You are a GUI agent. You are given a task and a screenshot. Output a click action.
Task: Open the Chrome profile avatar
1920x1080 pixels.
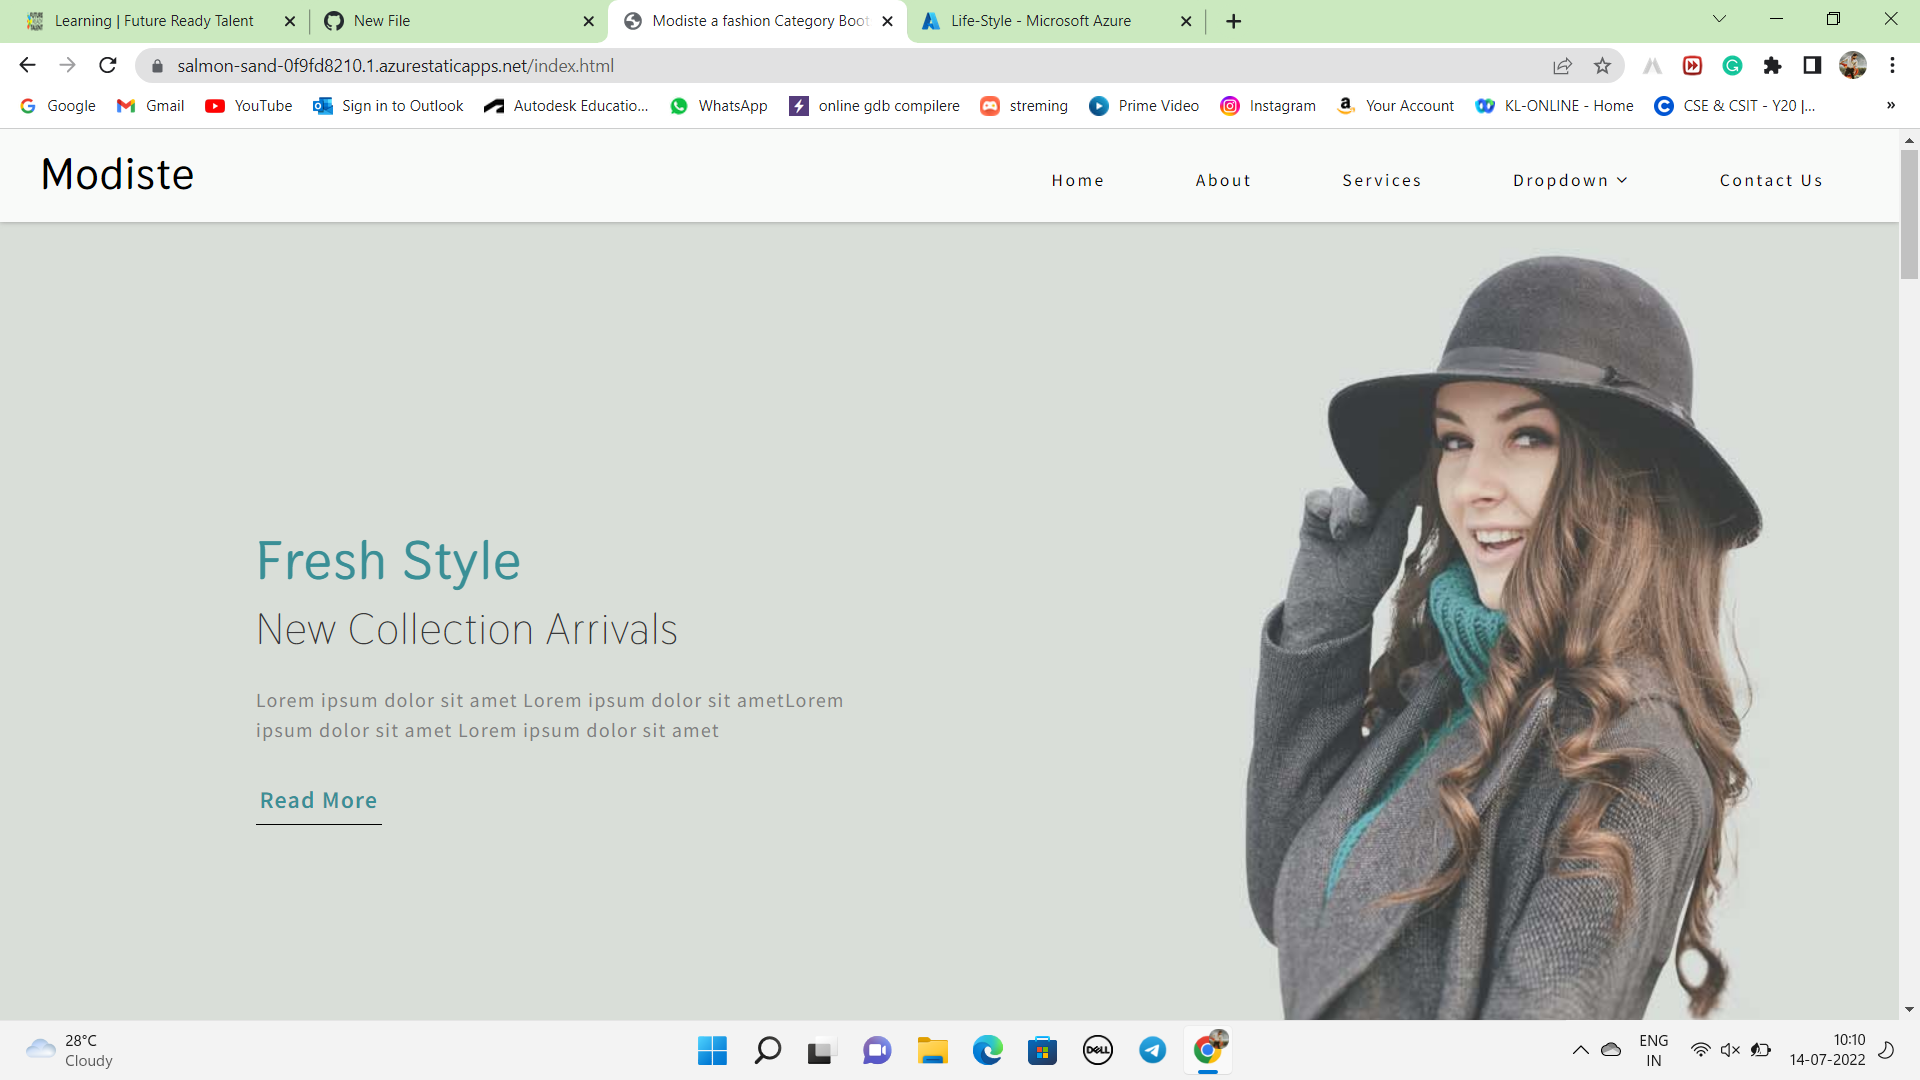click(1852, 66)
